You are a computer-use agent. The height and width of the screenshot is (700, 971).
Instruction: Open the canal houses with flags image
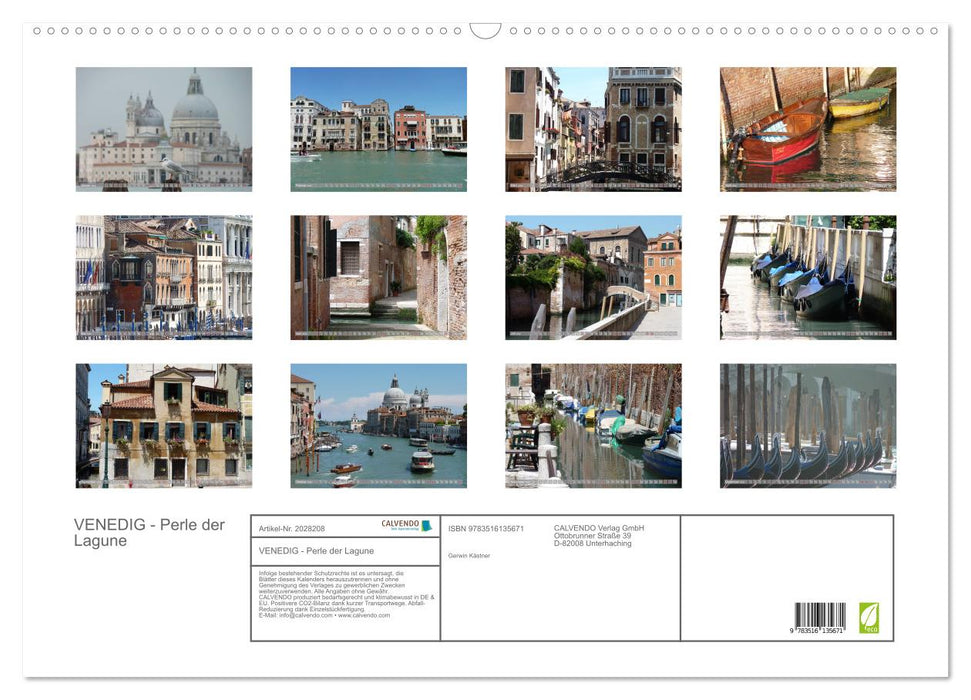(162, 277)
